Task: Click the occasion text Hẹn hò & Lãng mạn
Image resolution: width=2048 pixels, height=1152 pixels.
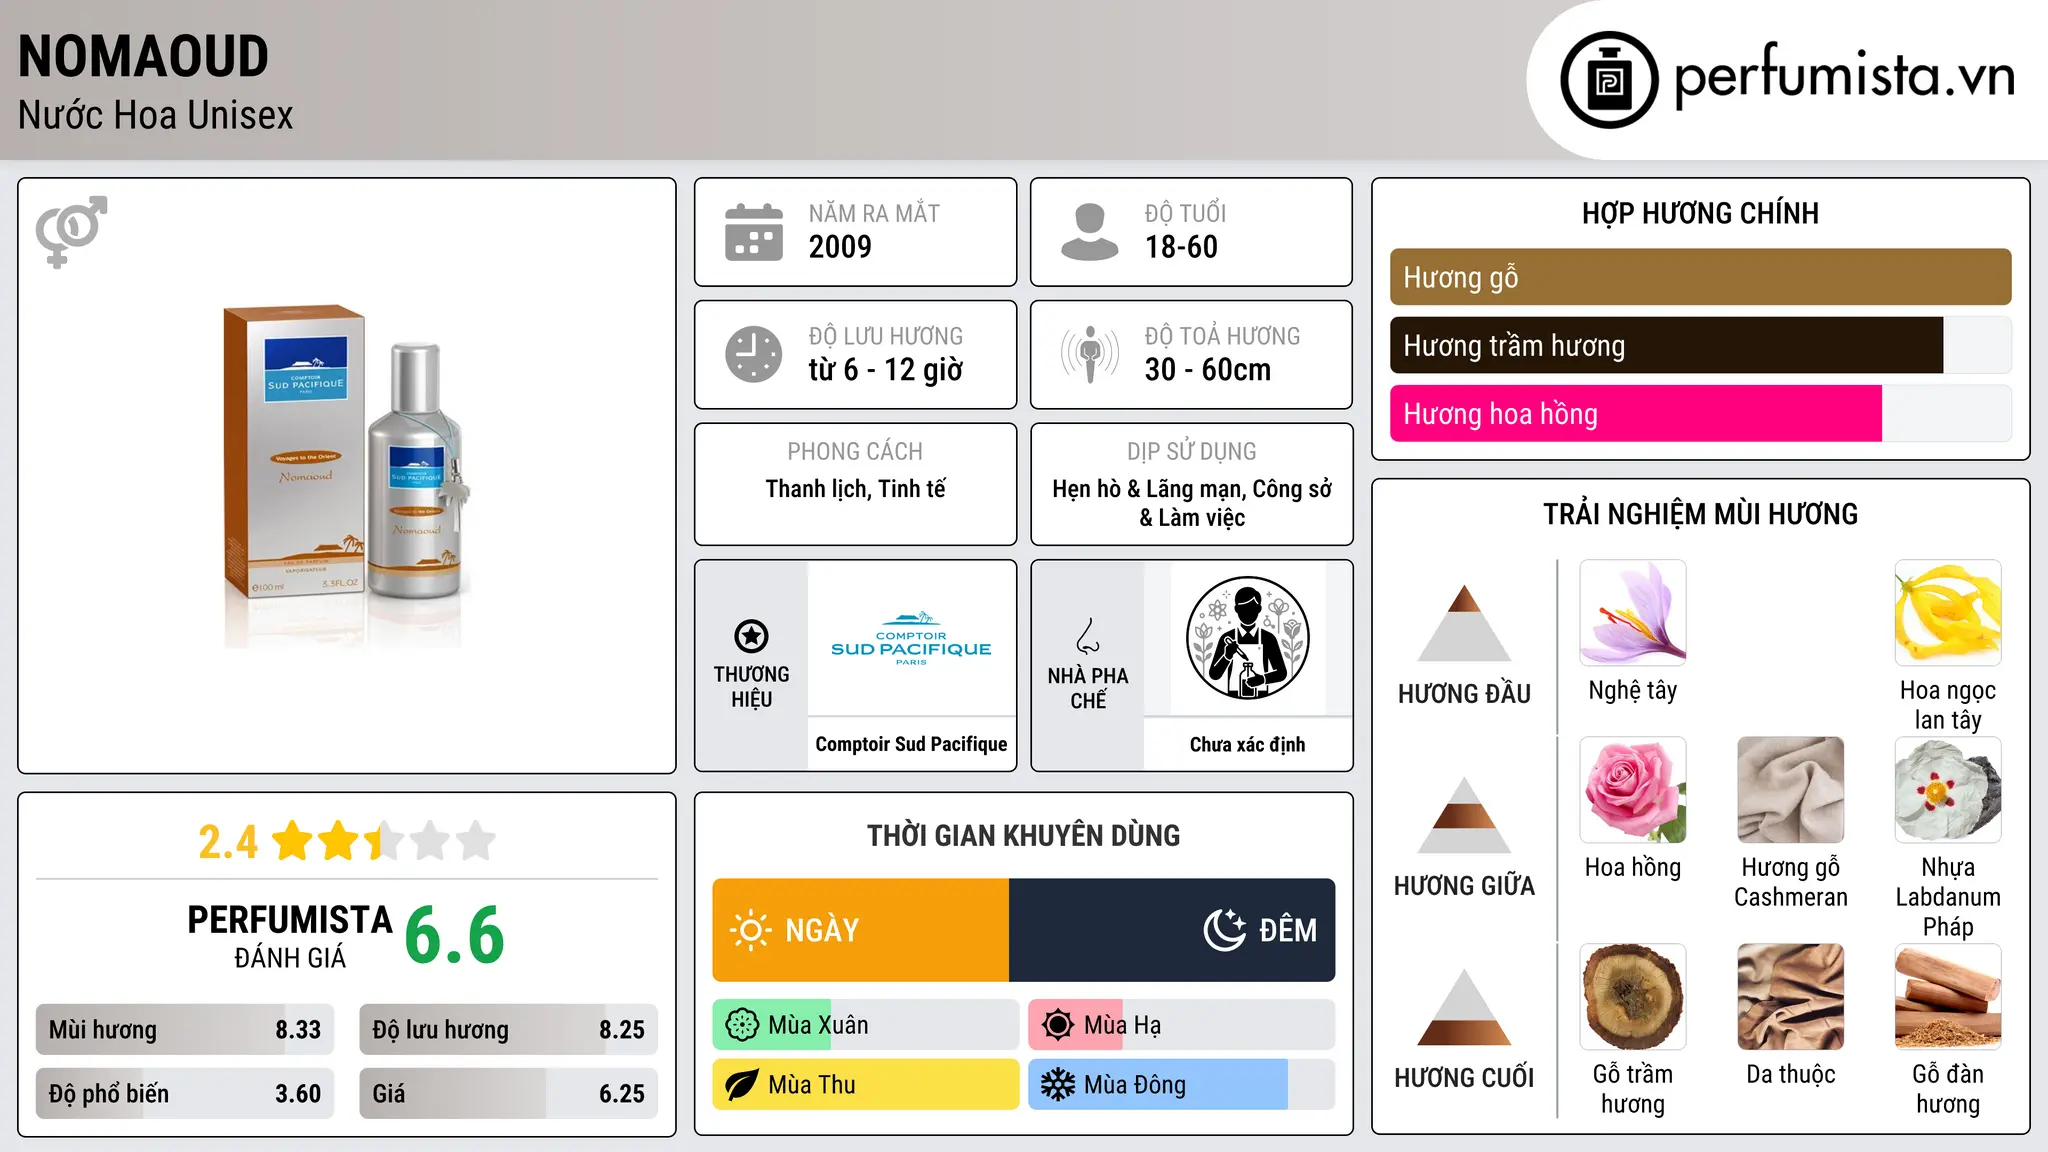Action: 1144,489
